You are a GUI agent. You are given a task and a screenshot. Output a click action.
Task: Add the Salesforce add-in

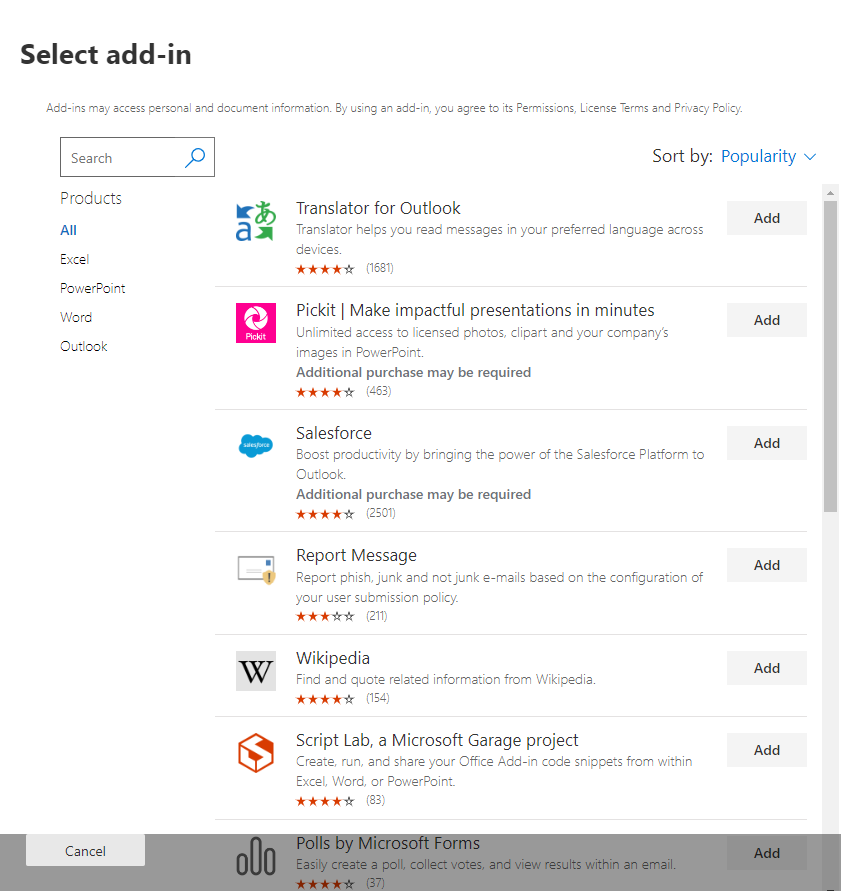pos(766,443)
